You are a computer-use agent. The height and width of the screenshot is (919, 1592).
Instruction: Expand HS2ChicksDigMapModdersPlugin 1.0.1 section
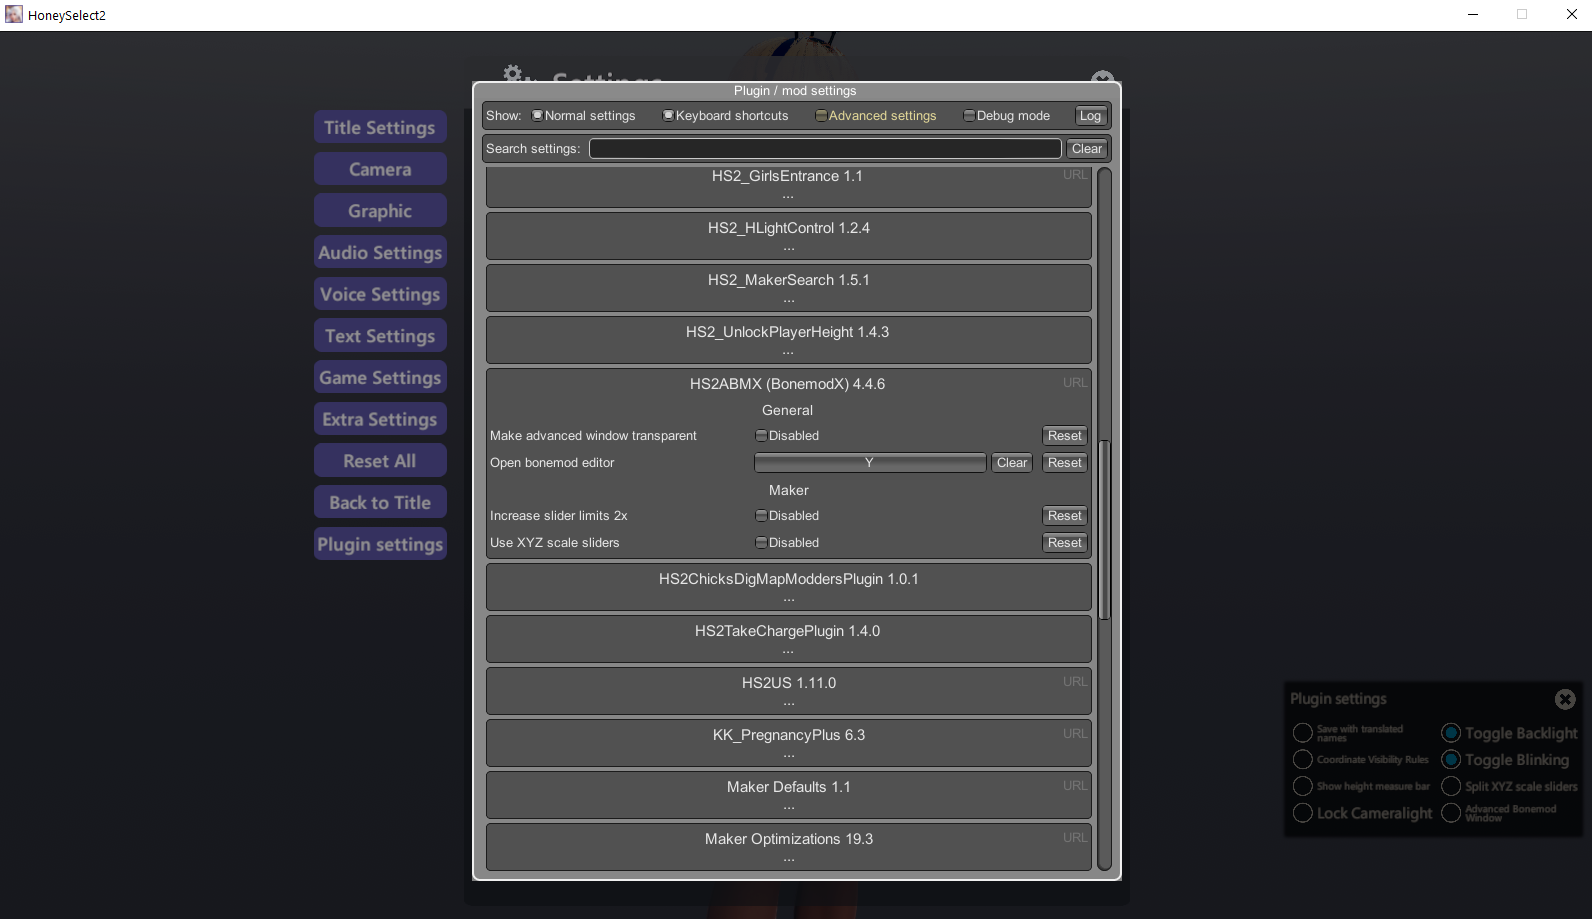pos(788,587)
